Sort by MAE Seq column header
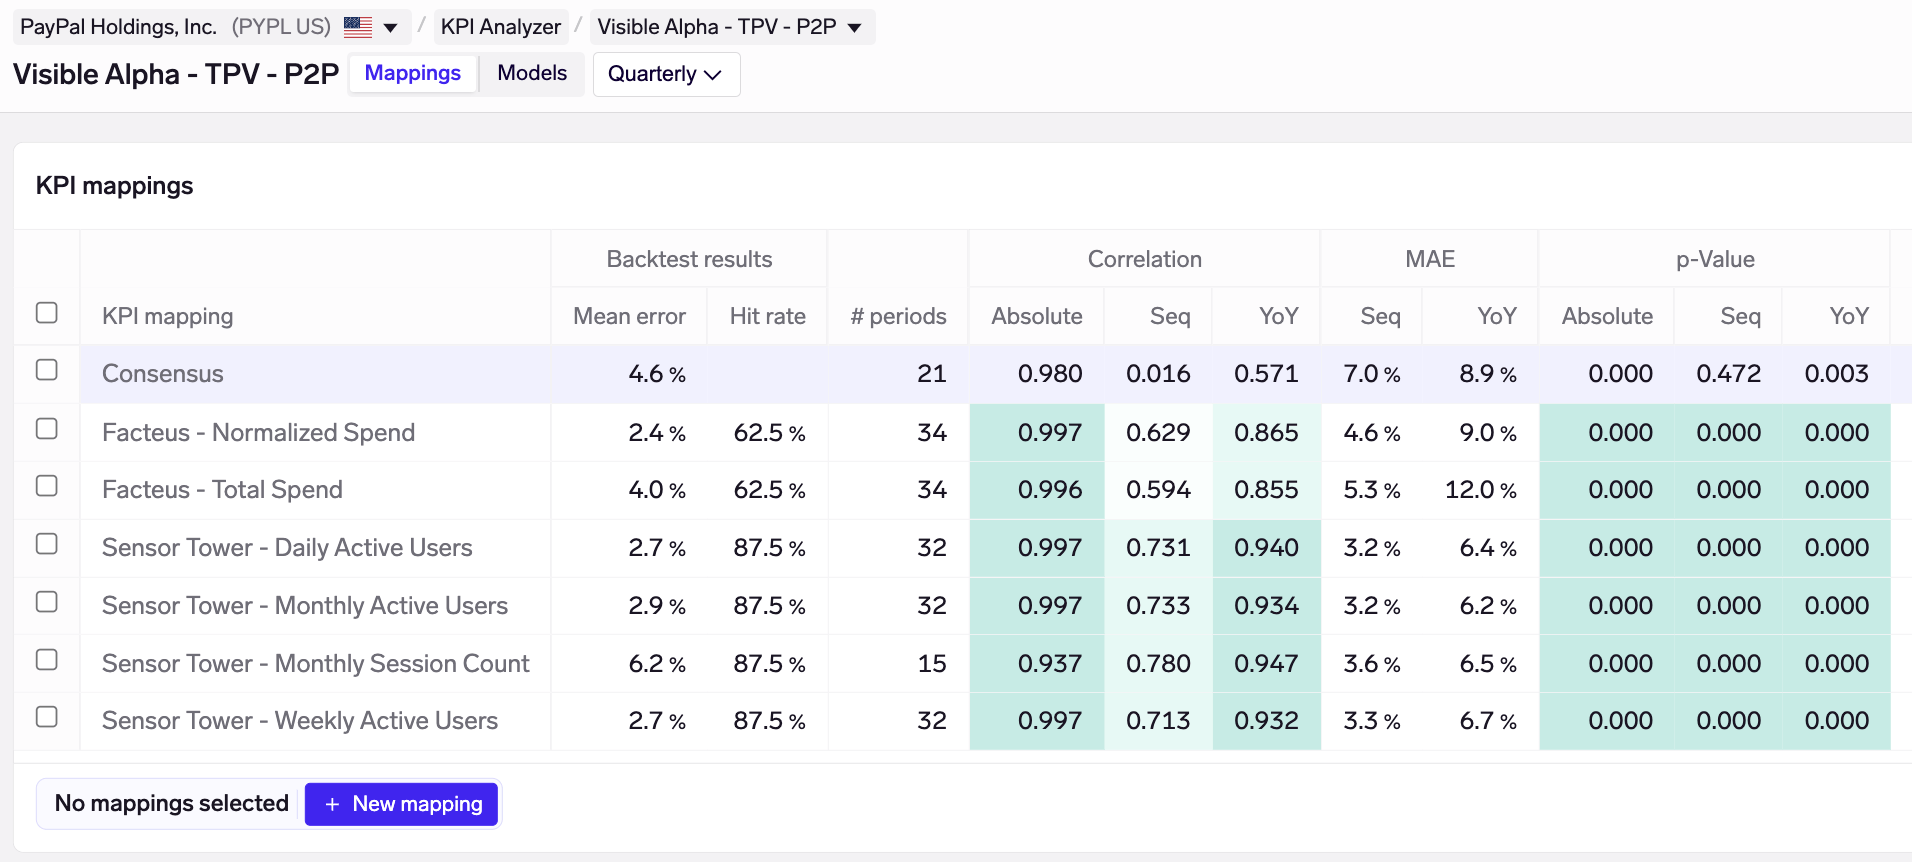 (1380, 316)
